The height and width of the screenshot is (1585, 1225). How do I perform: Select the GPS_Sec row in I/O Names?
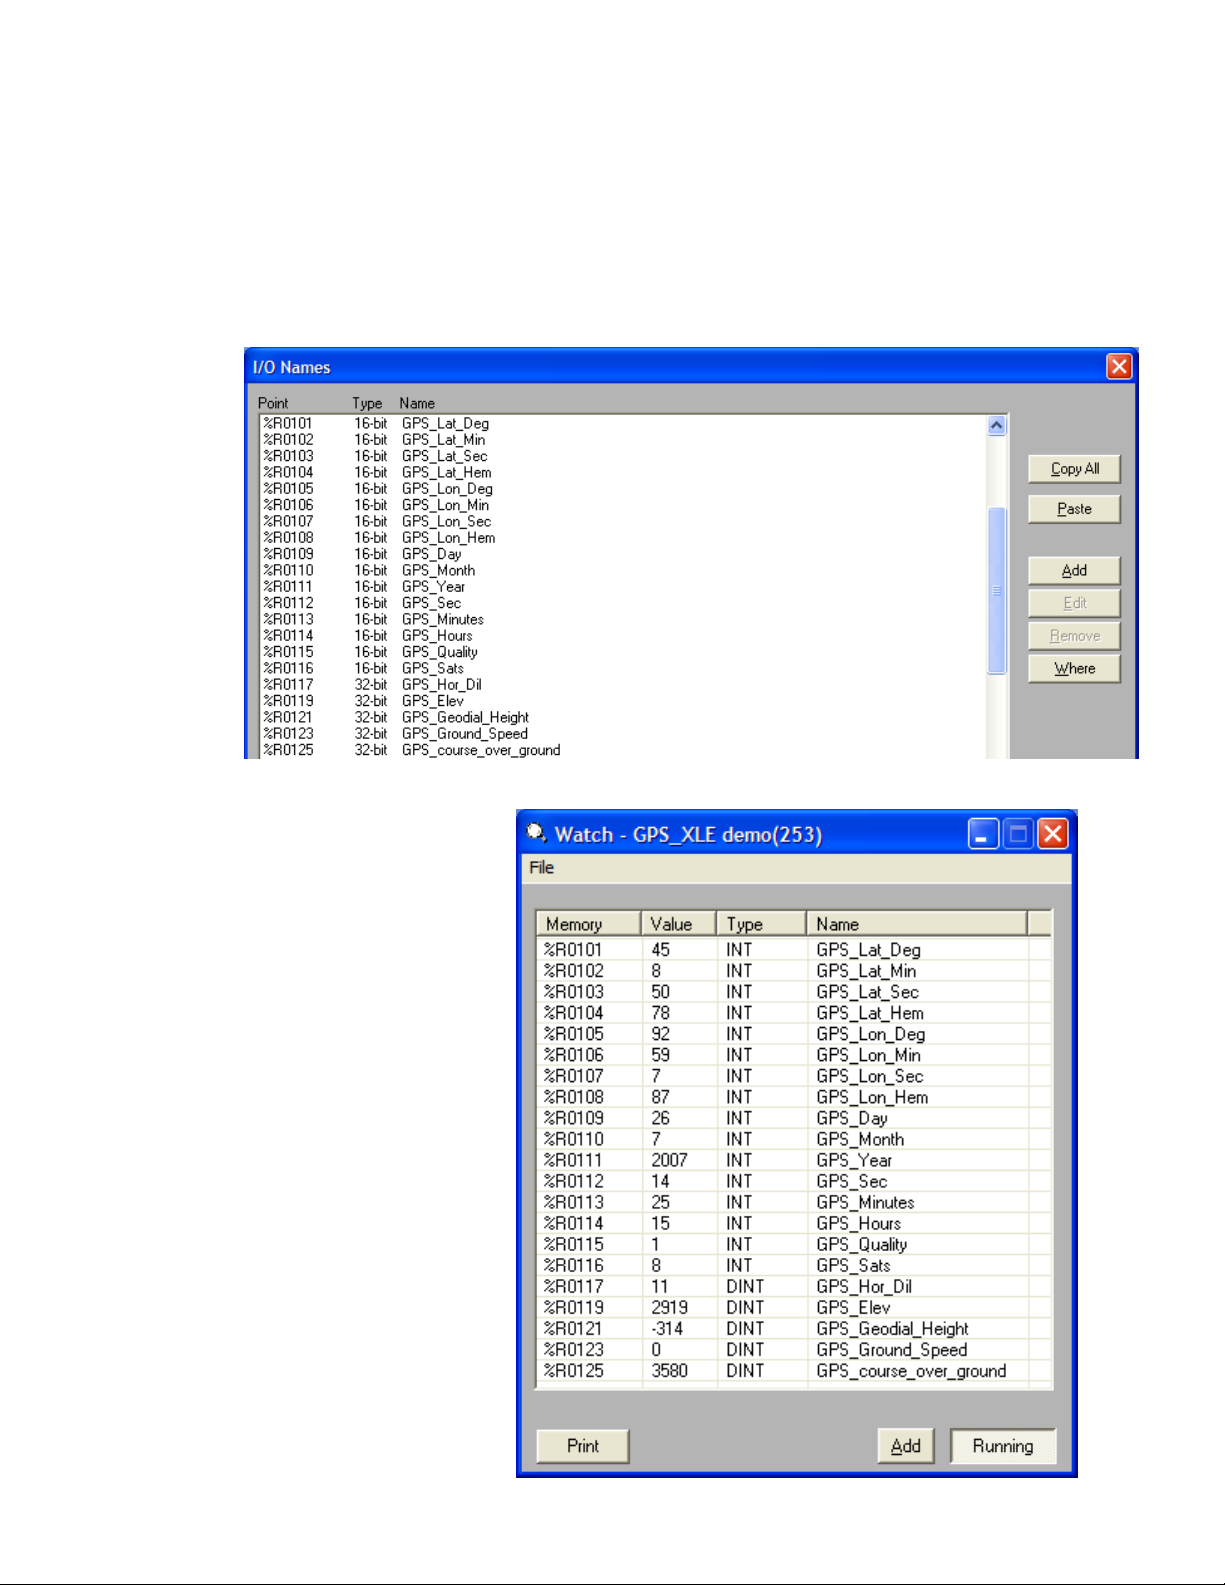622,603
